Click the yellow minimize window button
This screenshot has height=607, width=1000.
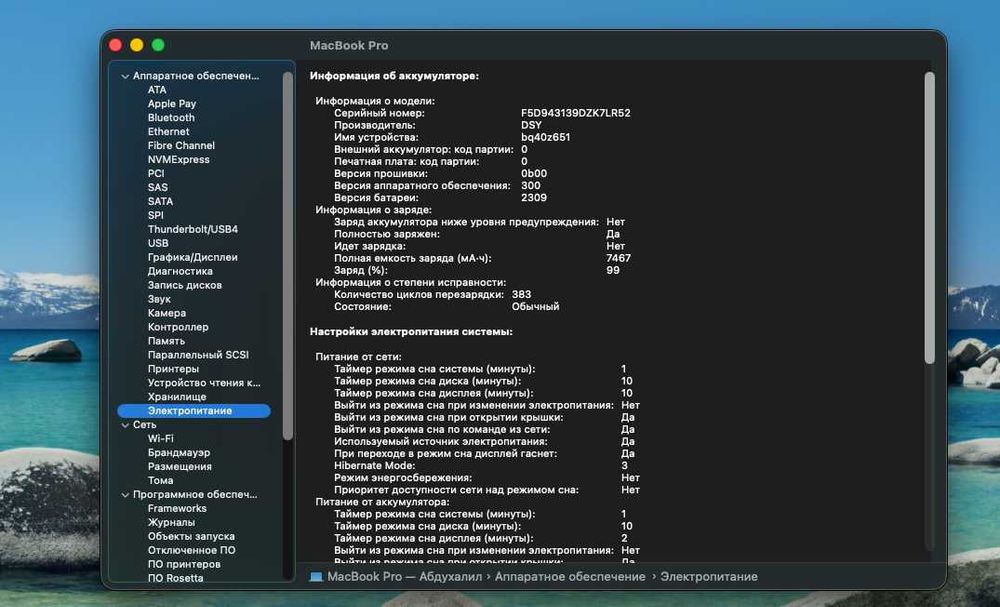pyautogui.click(x=136, y=45)
